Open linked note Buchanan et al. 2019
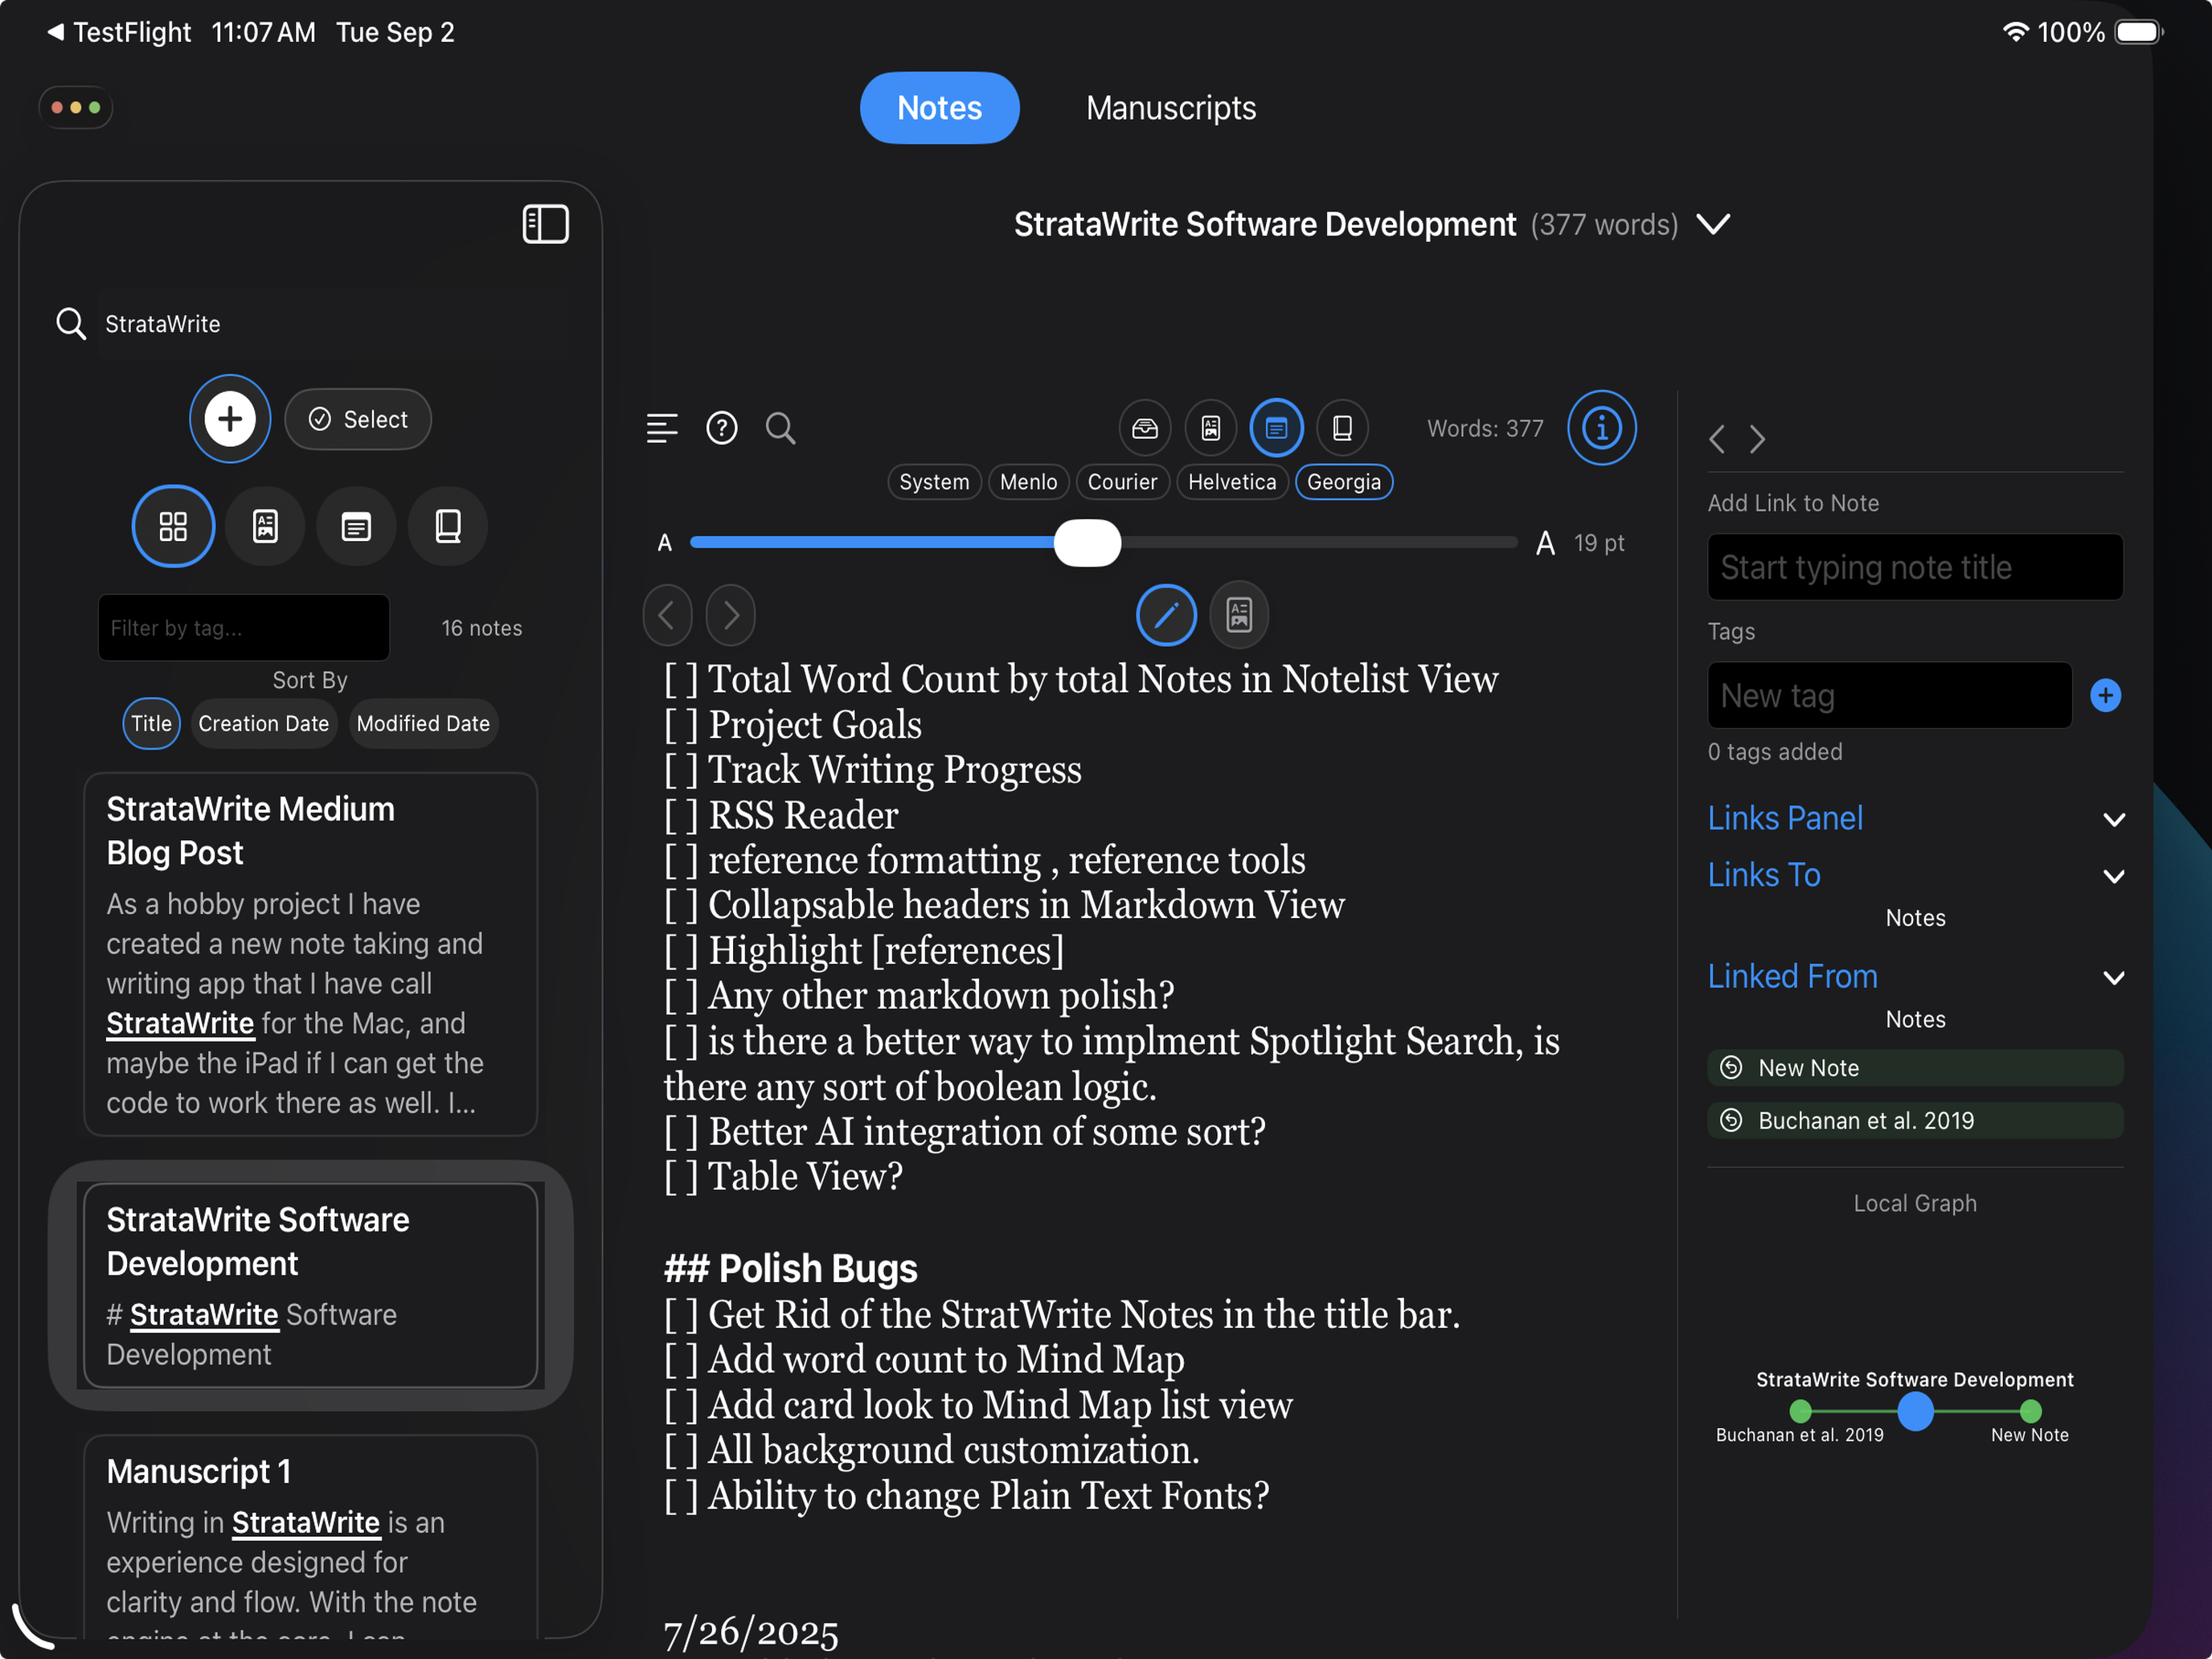 [x=1914, y=1120]
